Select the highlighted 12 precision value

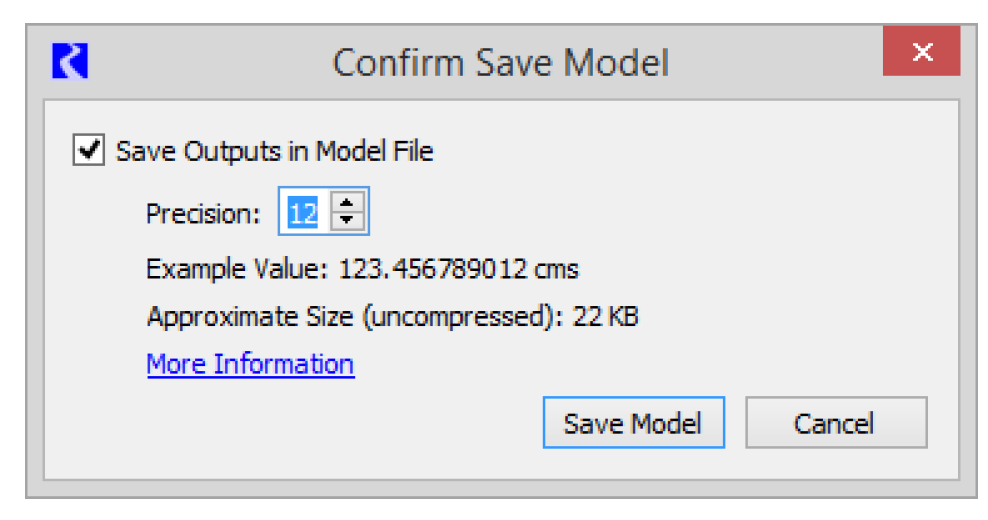click(x=303, y=212)
